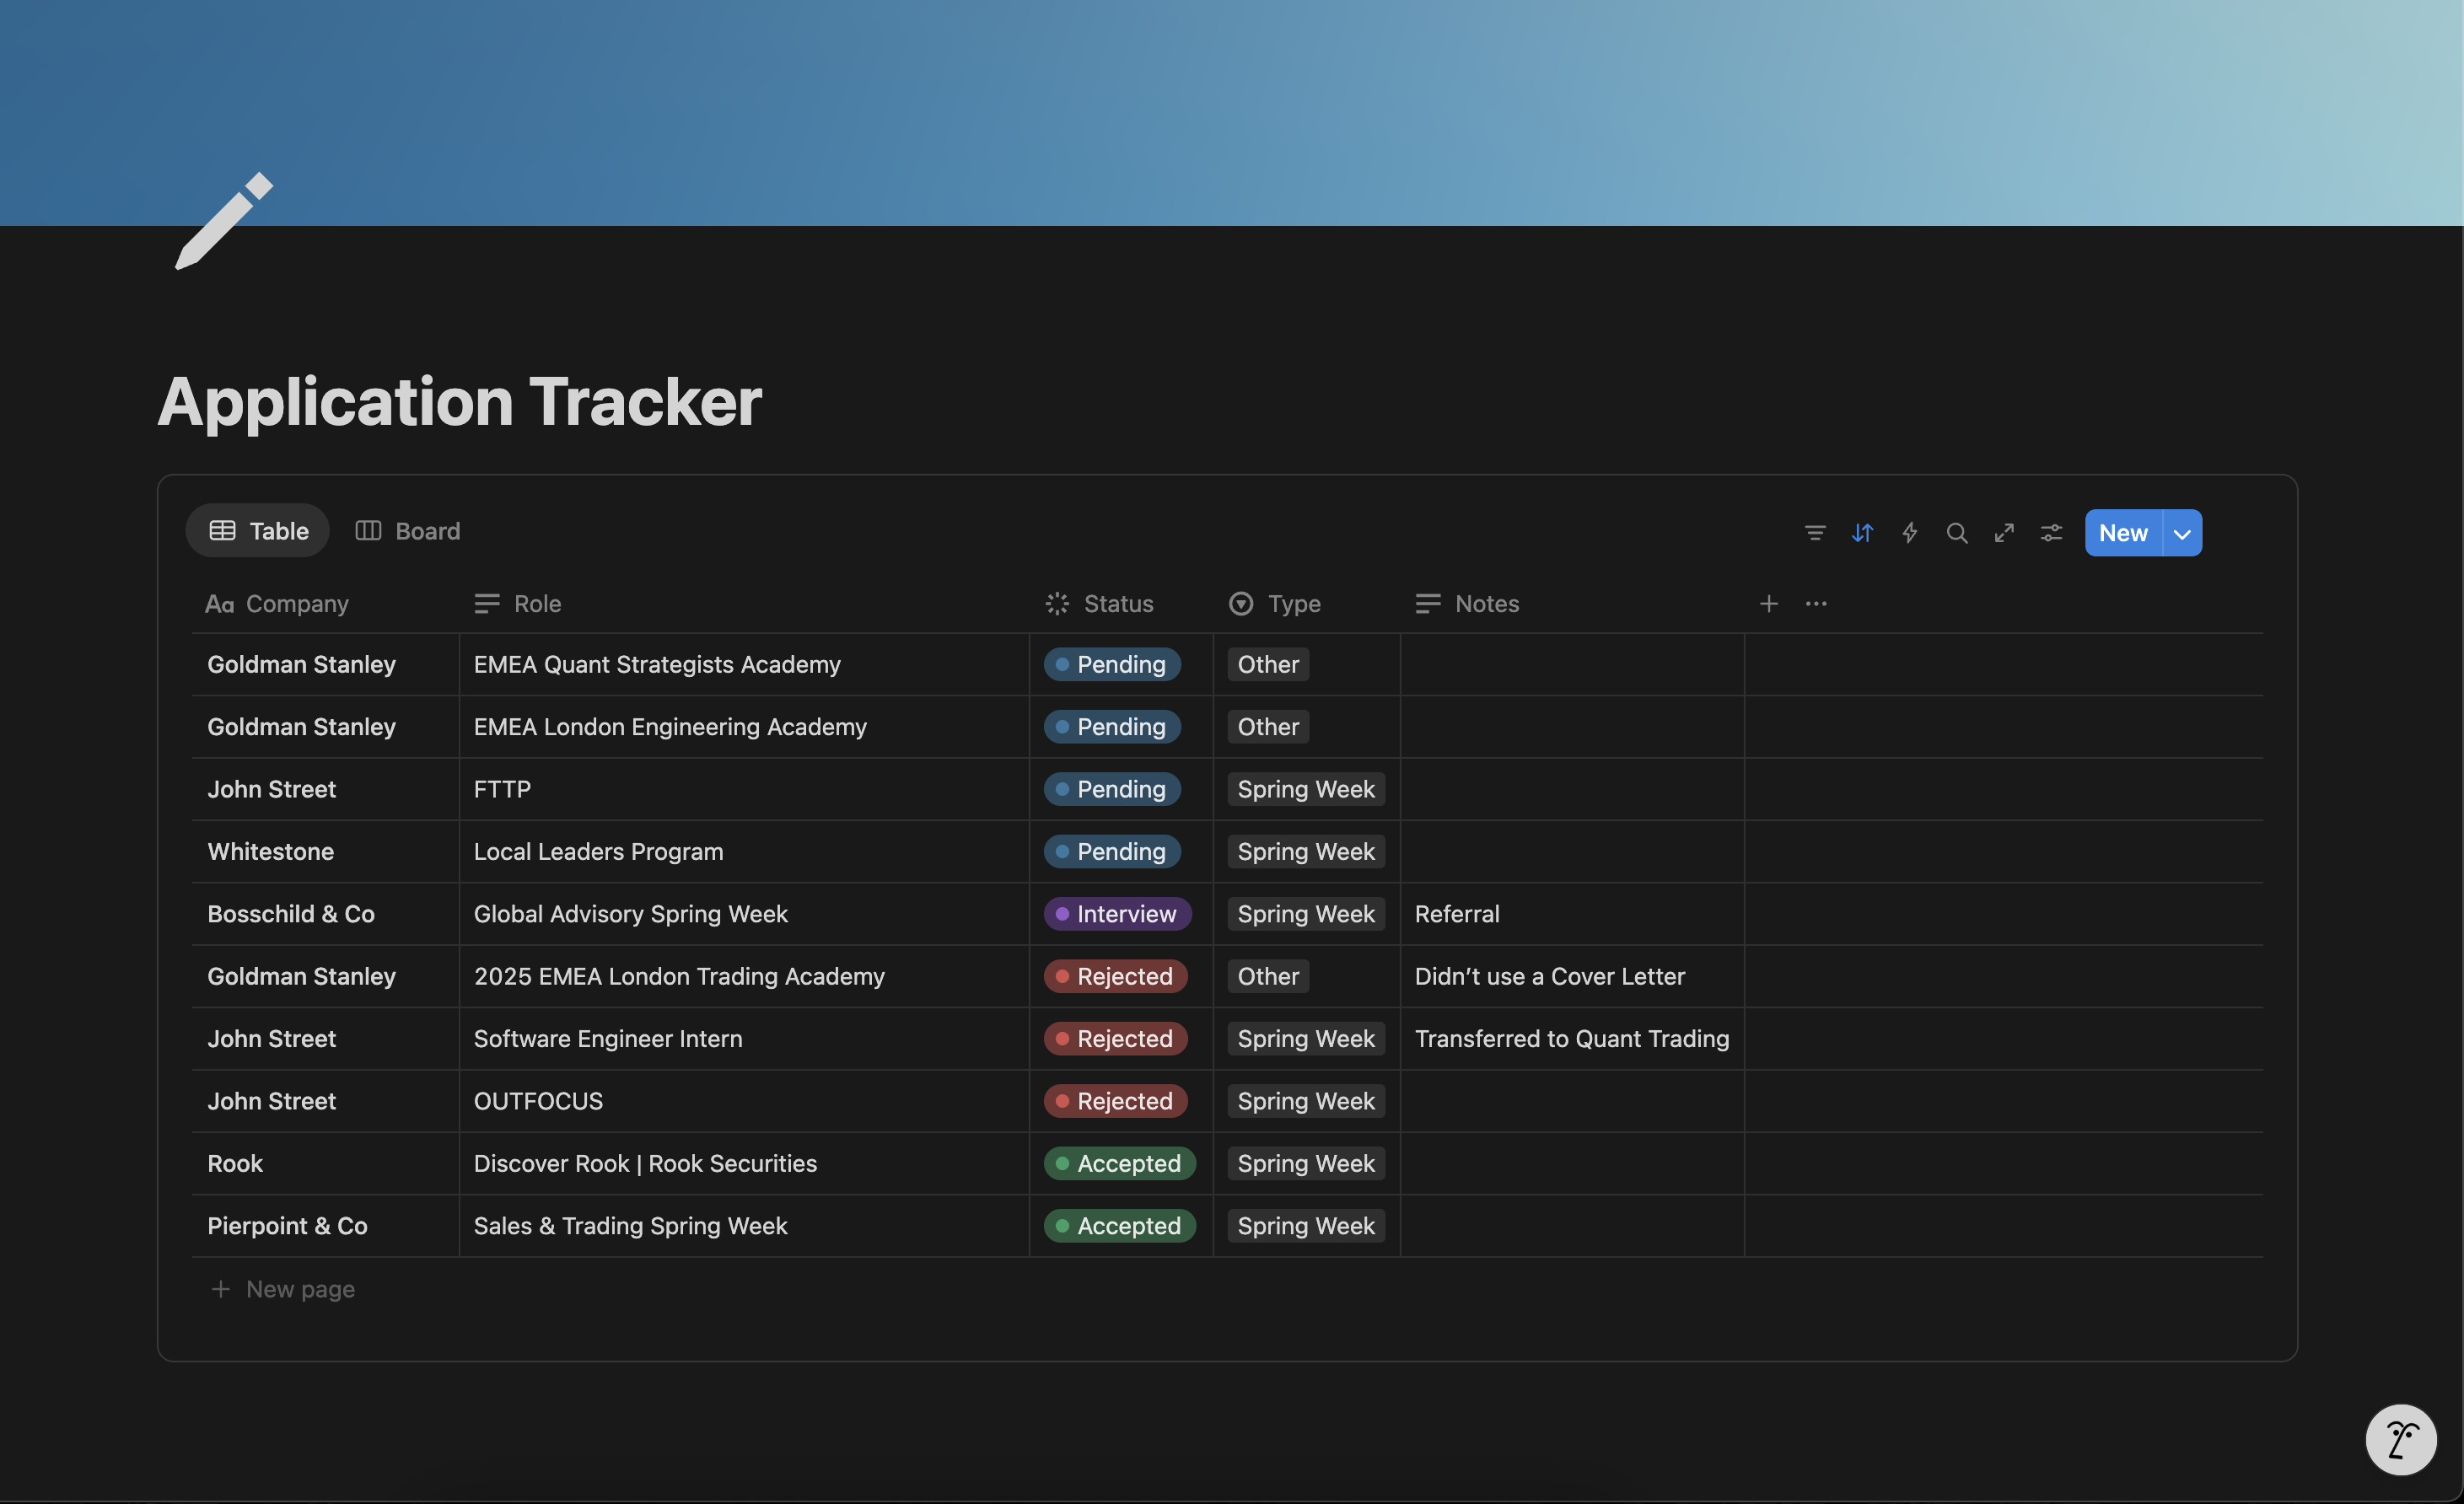The height and width of the screenshot is (1504, 2464).
Task: Open view settings sliders icon
Action: click(2051, 533)
